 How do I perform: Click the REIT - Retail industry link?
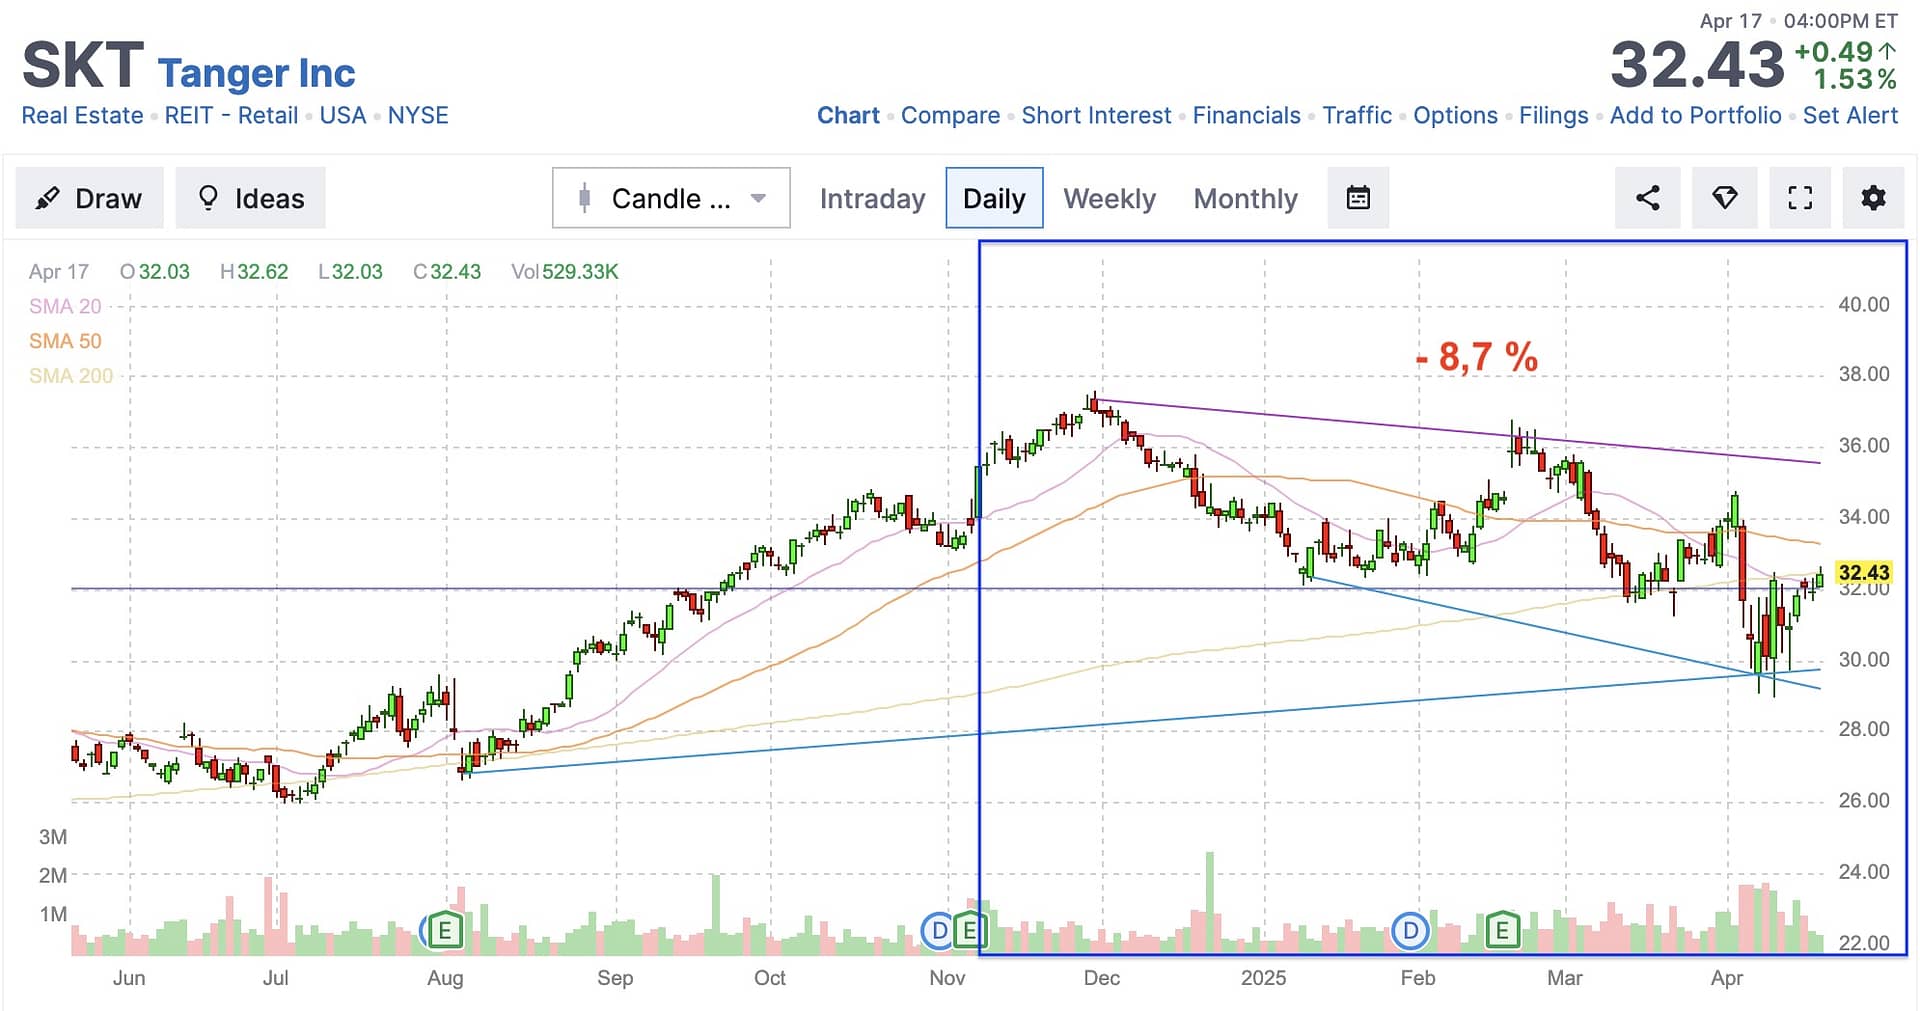(x=231, y=116)
